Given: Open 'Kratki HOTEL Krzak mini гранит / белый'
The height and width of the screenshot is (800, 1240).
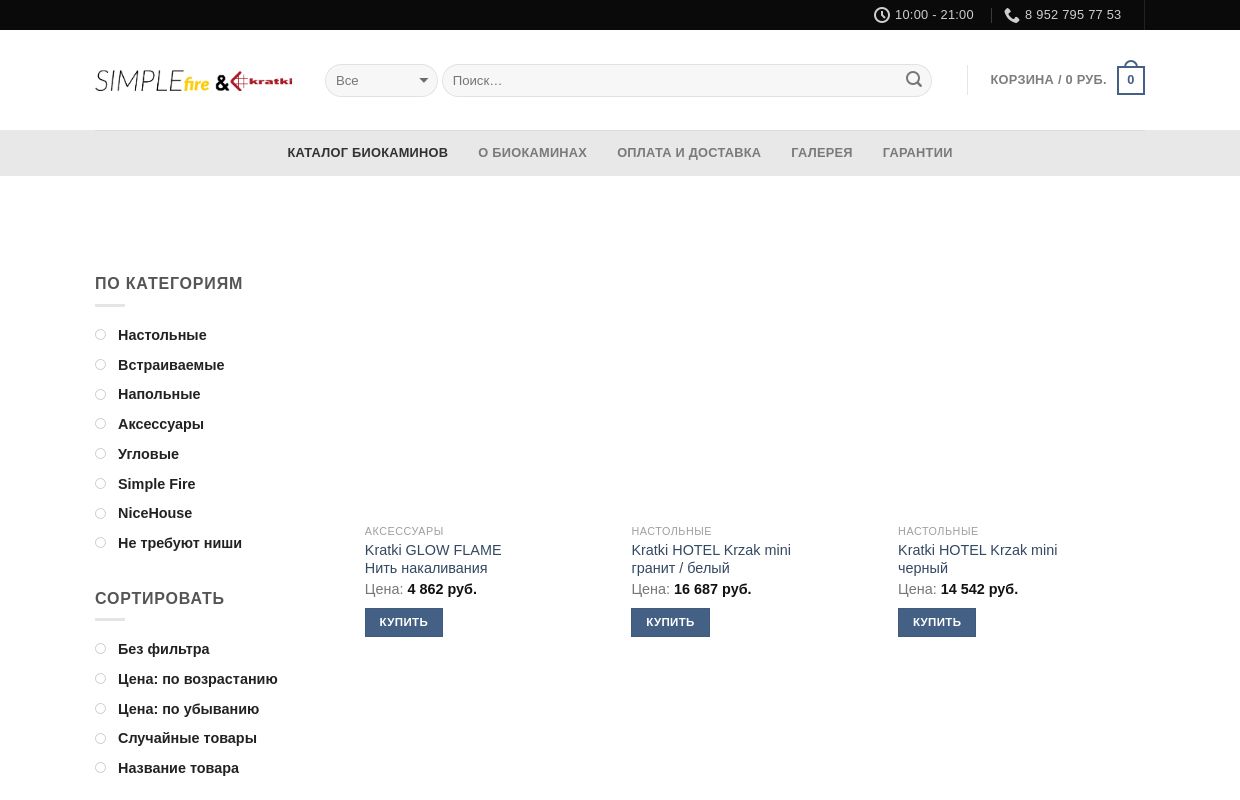Looking at the screenshot, I should coord(711,559).
